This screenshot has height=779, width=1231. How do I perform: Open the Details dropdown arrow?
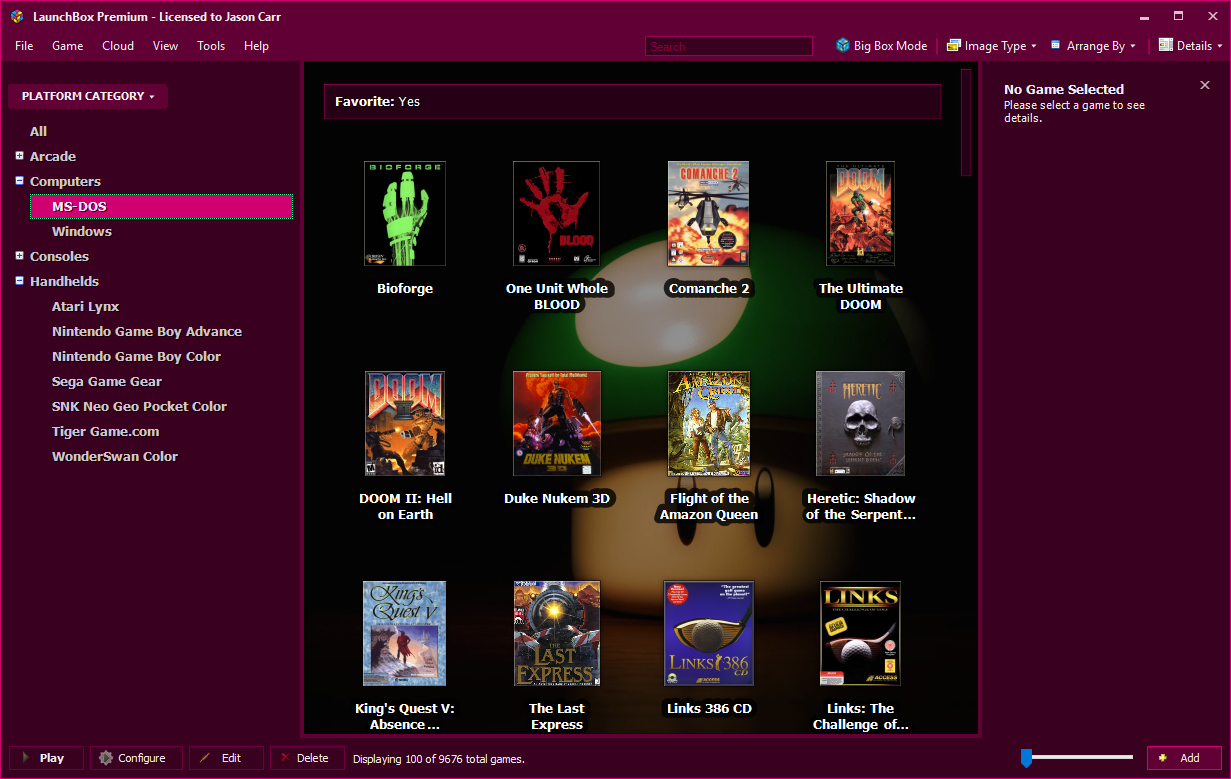coord(1220,46)
